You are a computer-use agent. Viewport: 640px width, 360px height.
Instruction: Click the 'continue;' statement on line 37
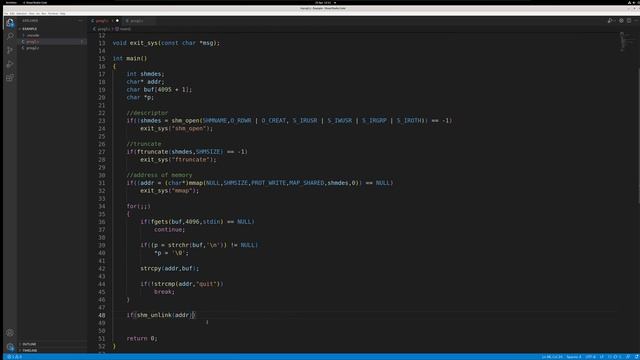tap(169, 230)
